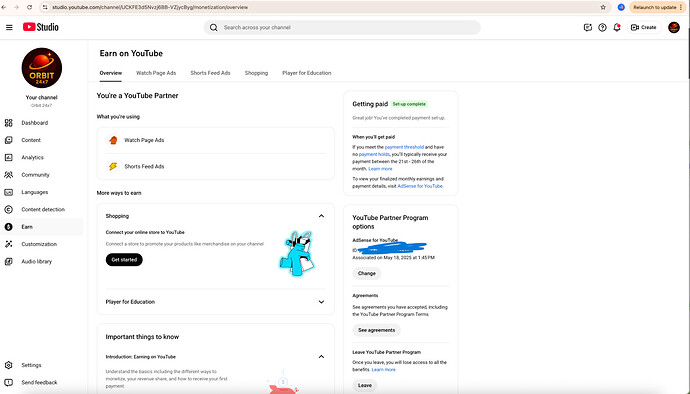Click the Send feedback icon
This screenshot has width=690, height=394.
click(8, 383)
